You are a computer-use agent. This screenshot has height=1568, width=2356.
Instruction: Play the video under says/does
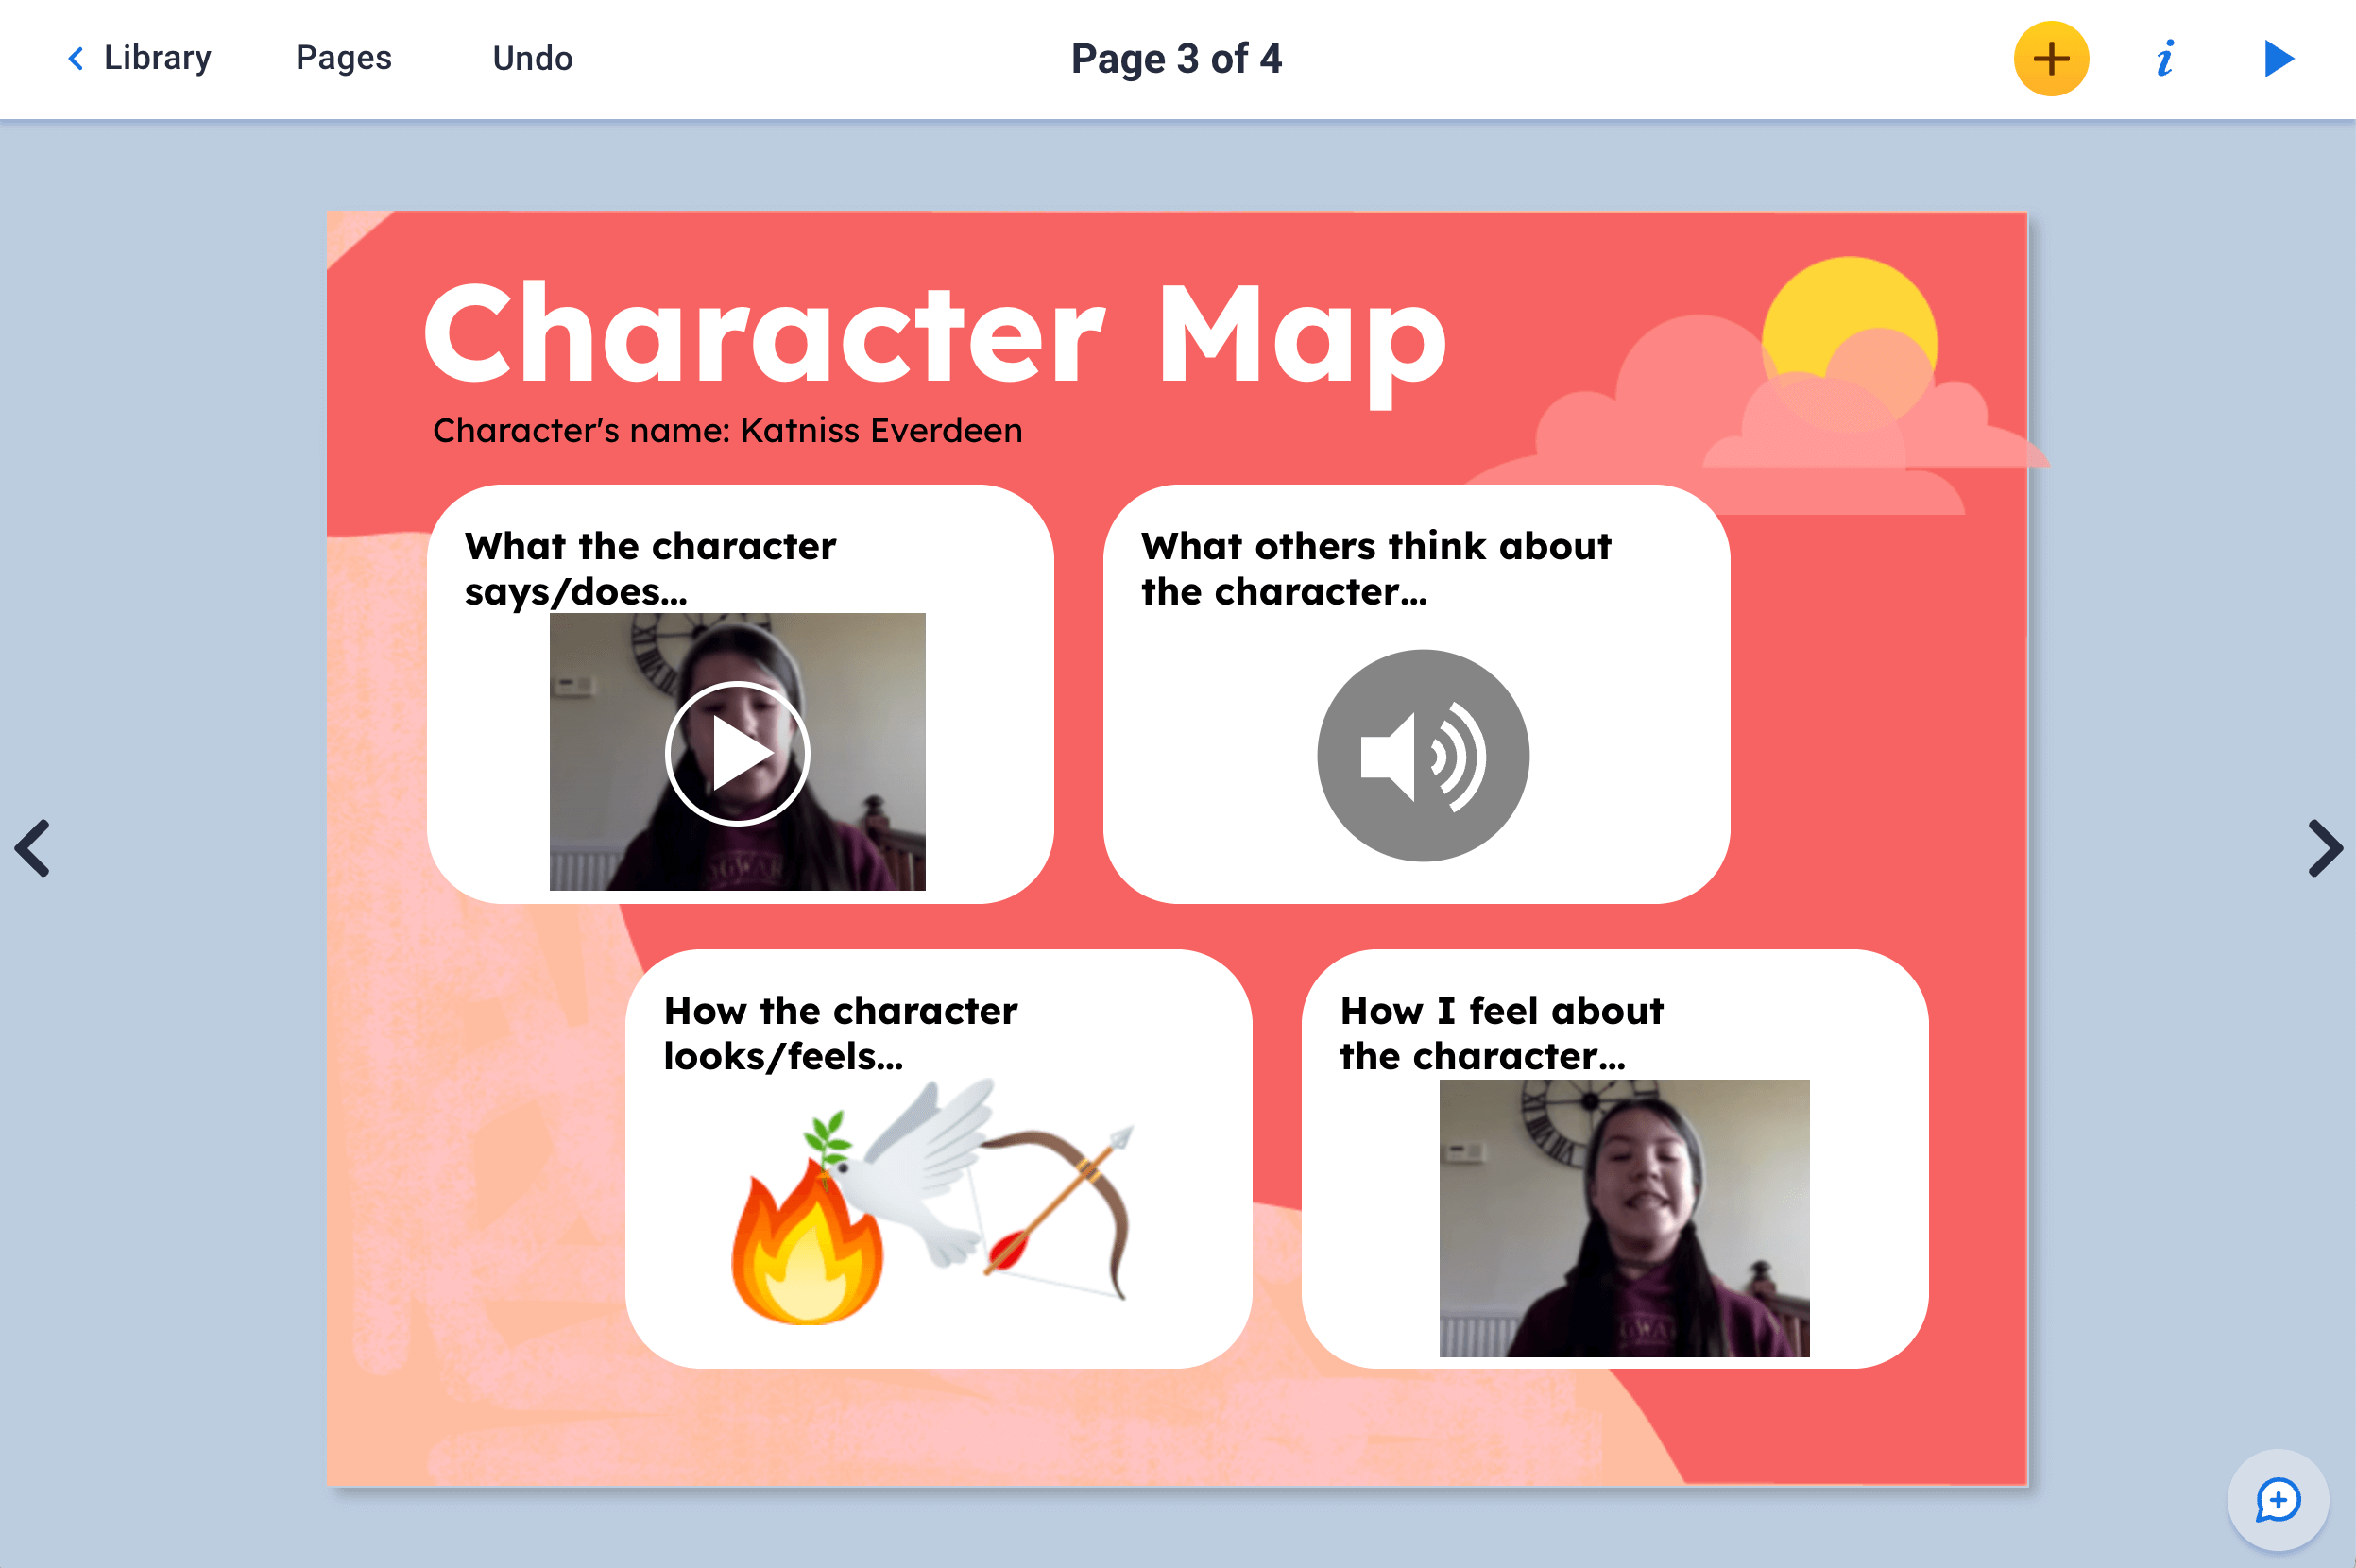(737, 753)
